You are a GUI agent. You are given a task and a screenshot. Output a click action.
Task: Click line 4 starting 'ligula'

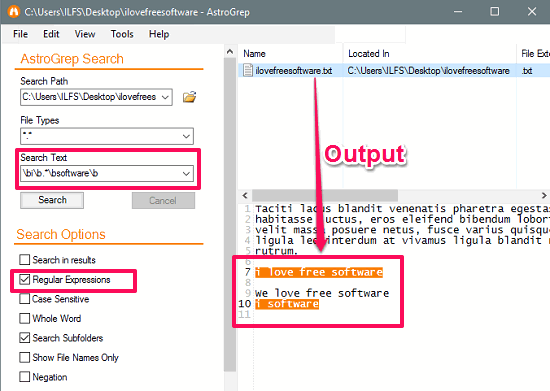(x=402, y=240)
